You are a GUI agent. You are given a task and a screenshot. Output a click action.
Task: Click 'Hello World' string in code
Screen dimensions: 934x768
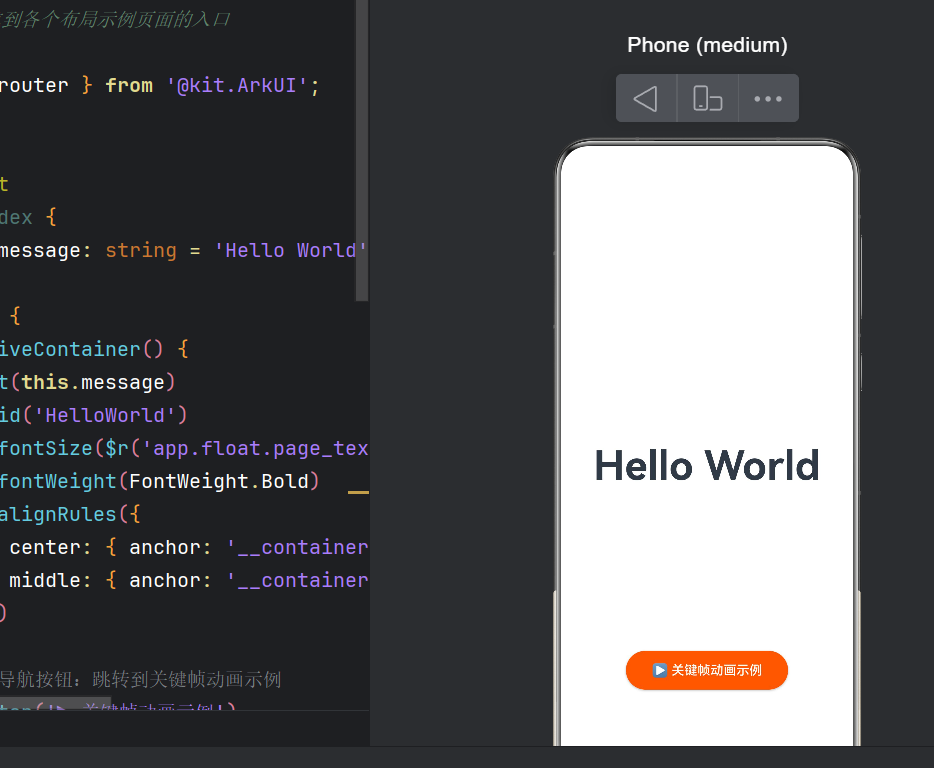coord(291,251)
